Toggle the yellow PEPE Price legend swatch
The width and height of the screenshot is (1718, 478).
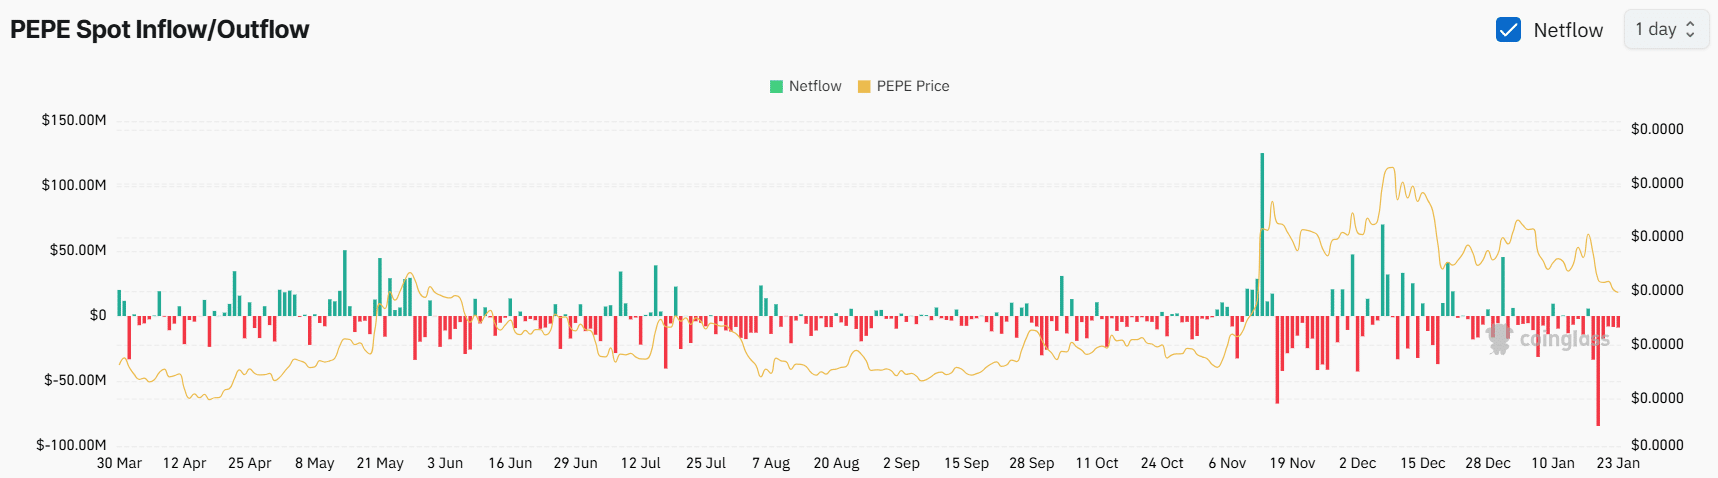(x=864, y=86)
